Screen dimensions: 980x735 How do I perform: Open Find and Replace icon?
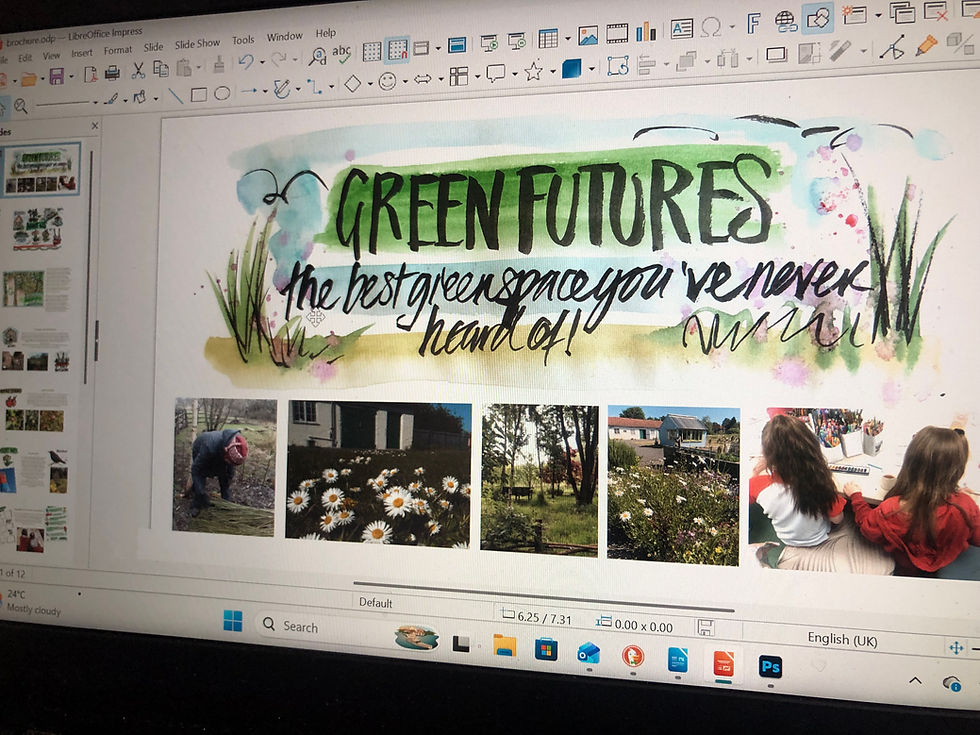(x=318, y=56)
